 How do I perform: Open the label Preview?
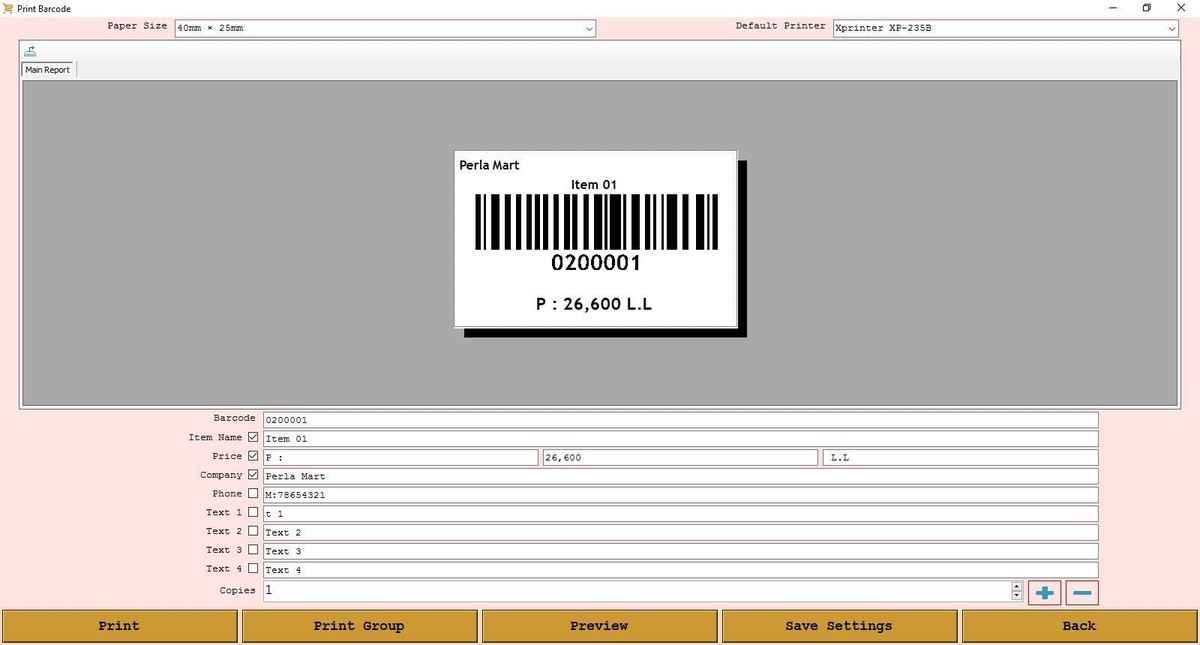tap(599, 626)
